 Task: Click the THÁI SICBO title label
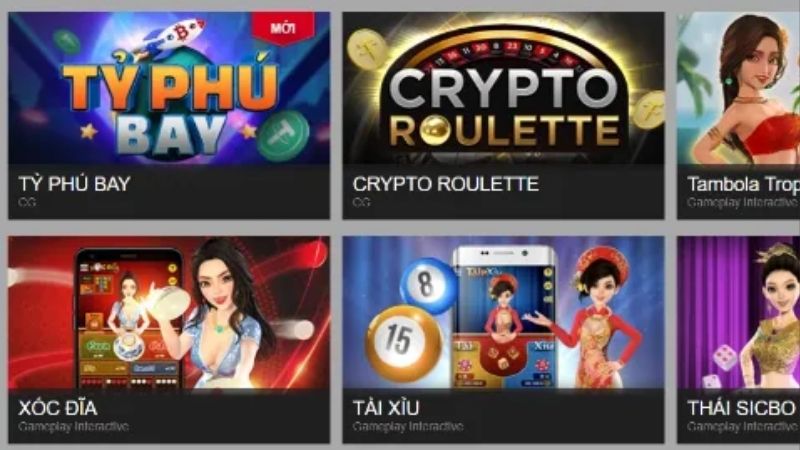[x=741, y=408]
